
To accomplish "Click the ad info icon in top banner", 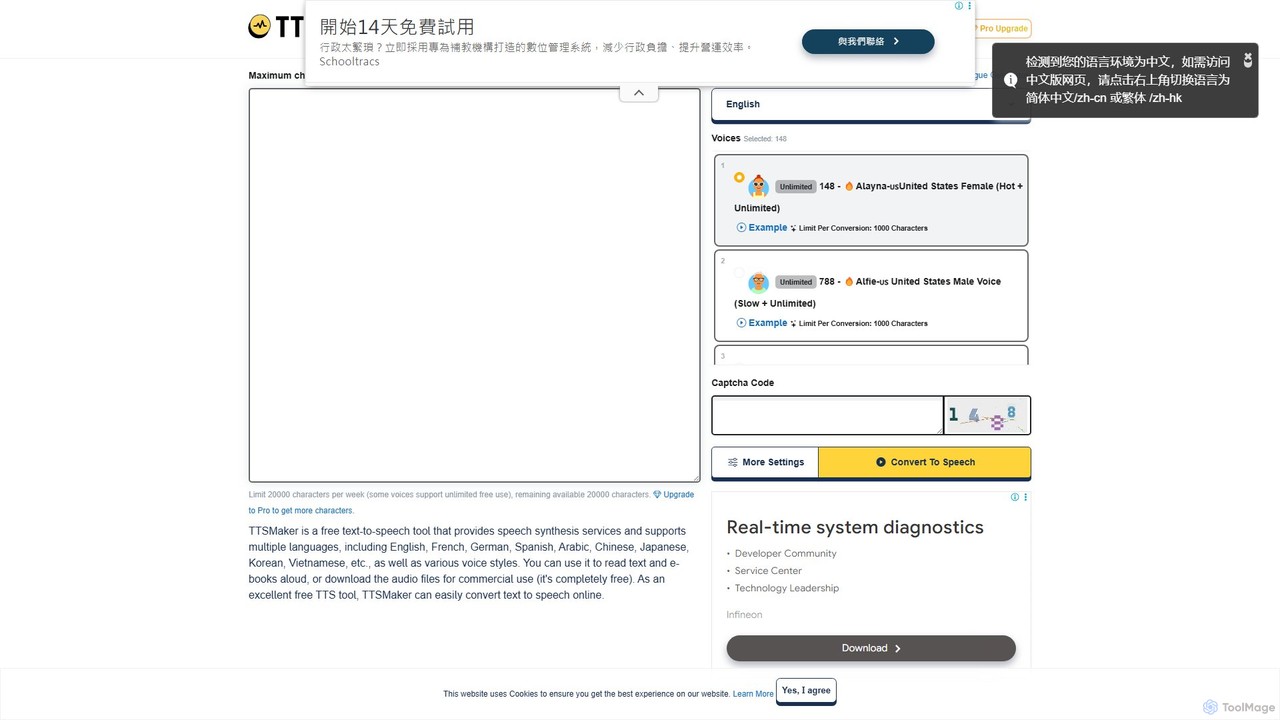I will pos(958,6).
